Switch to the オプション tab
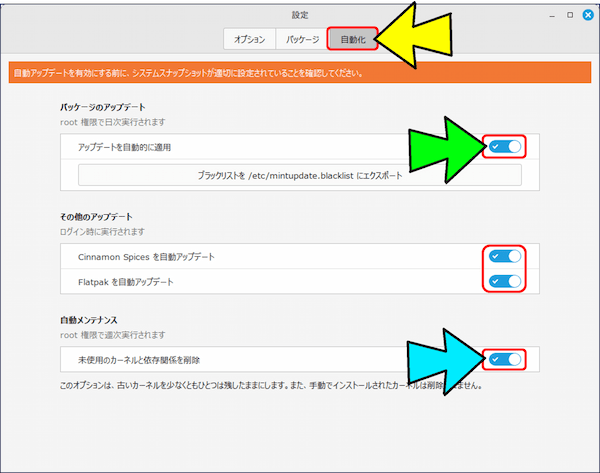The image size is (600, 473). (x=249, y=40)
